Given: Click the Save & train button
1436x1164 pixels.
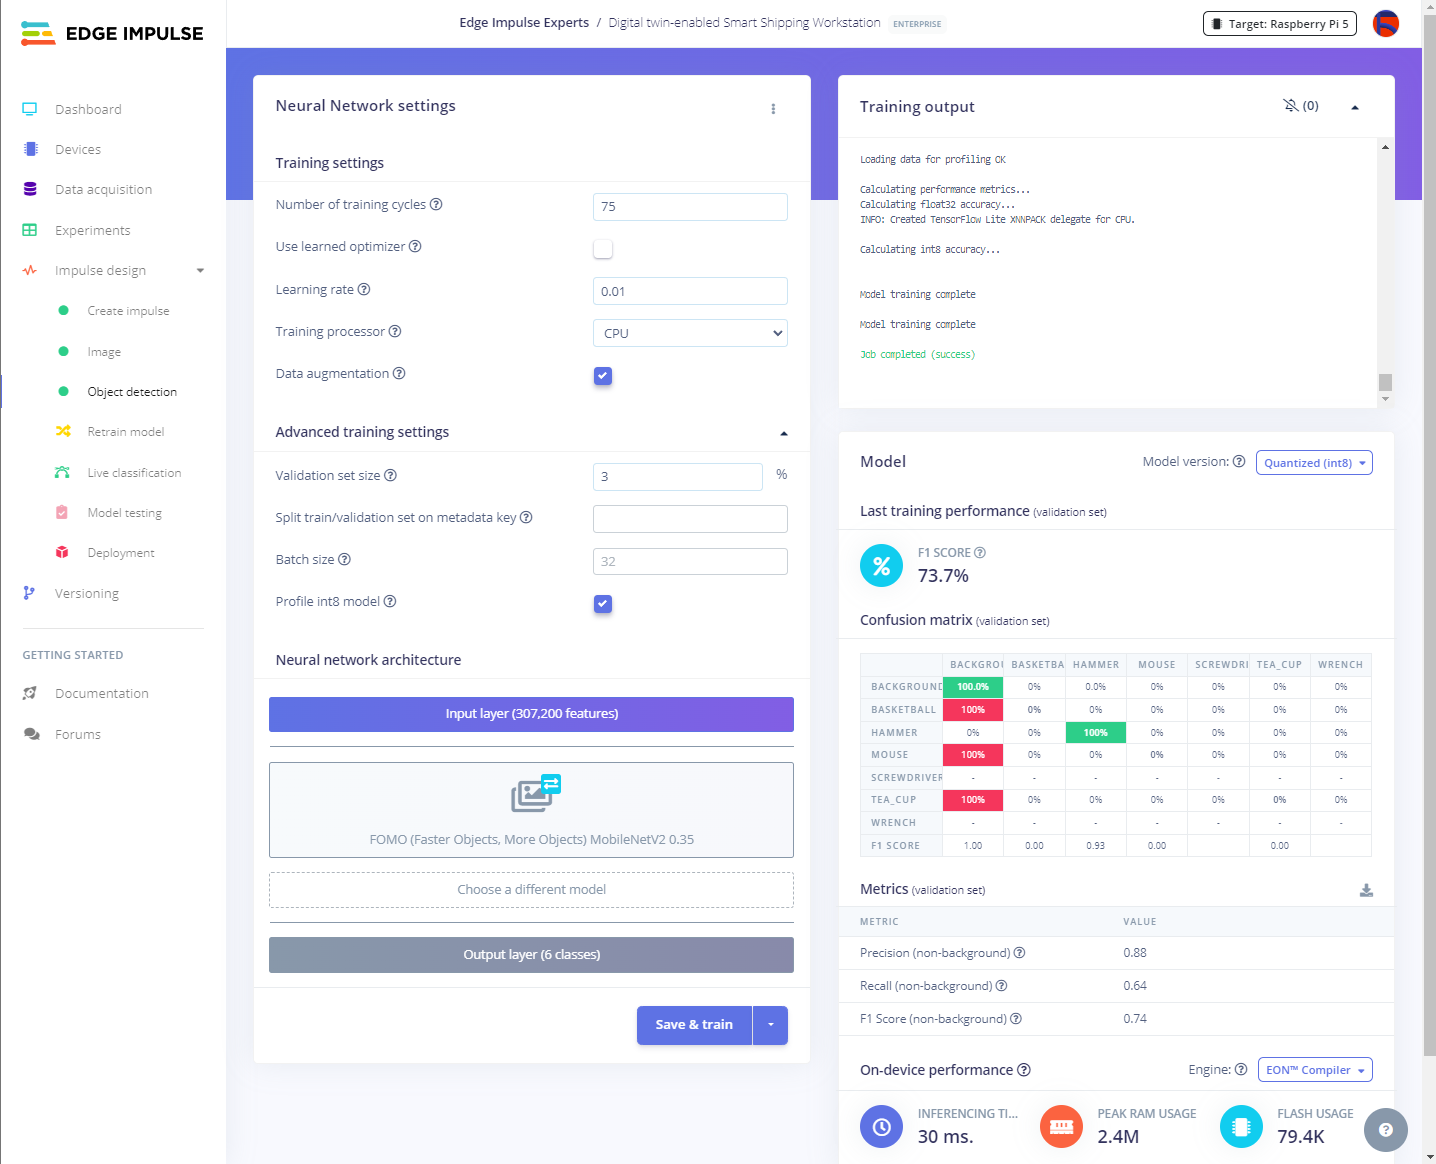Looking at the screenshot, I should [694, 1025].
